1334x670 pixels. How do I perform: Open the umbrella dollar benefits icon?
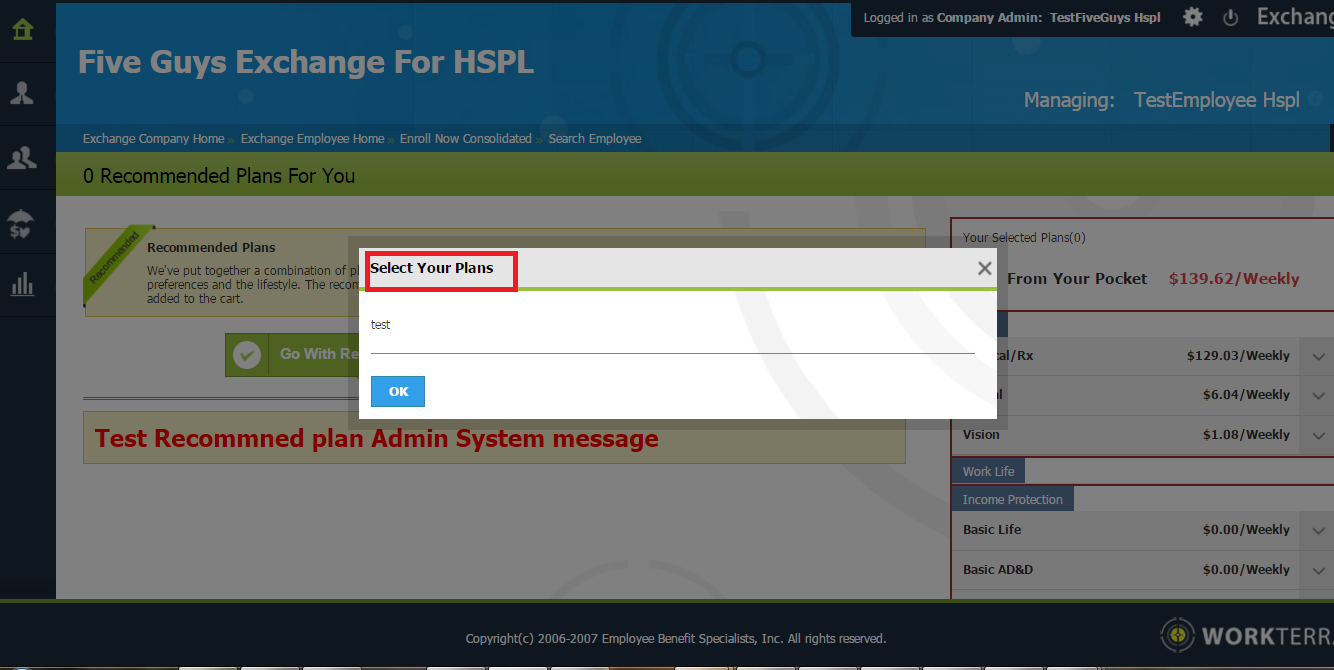click(22, 222)
